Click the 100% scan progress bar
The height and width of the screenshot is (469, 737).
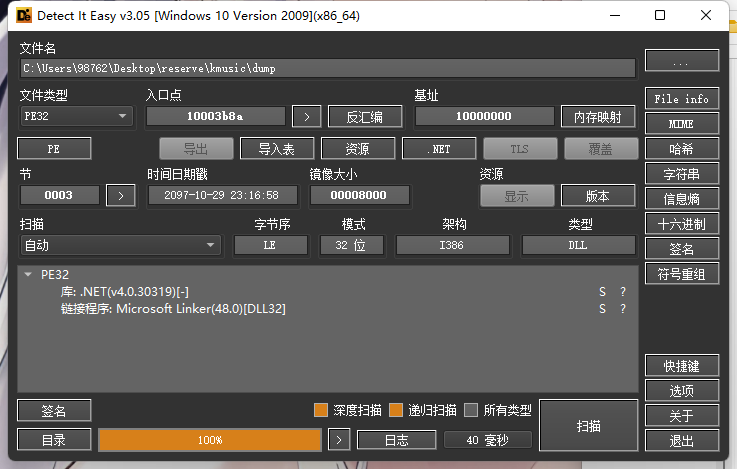(210, 440)
